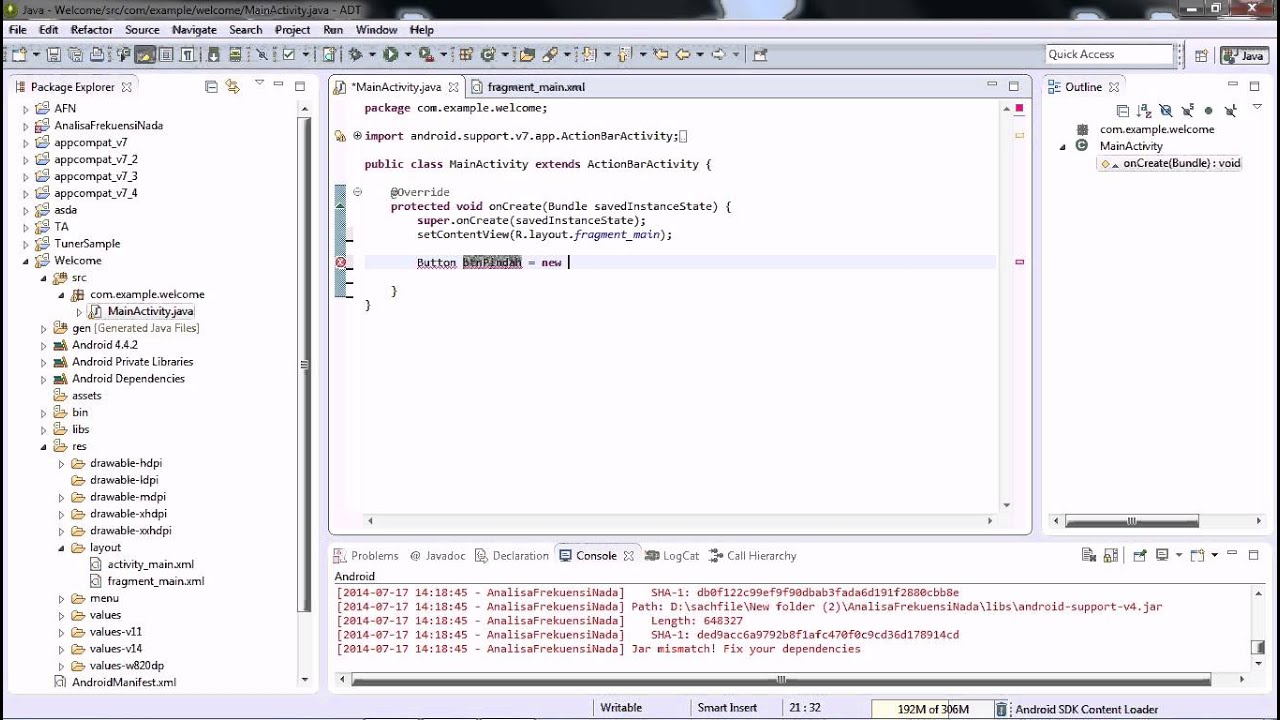Open the Refactor menu
Viewport: 1280px width, 720px height.
91,30
